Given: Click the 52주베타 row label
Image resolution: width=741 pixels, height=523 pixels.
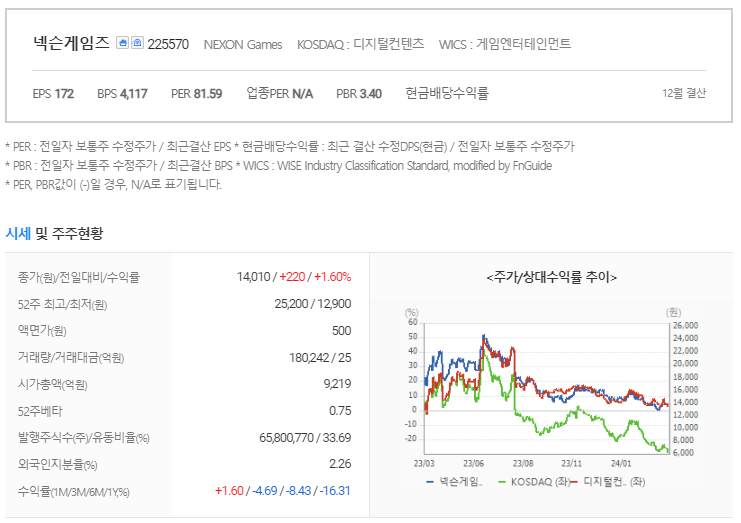Looking at the screenshot, I should coord(40,412).
